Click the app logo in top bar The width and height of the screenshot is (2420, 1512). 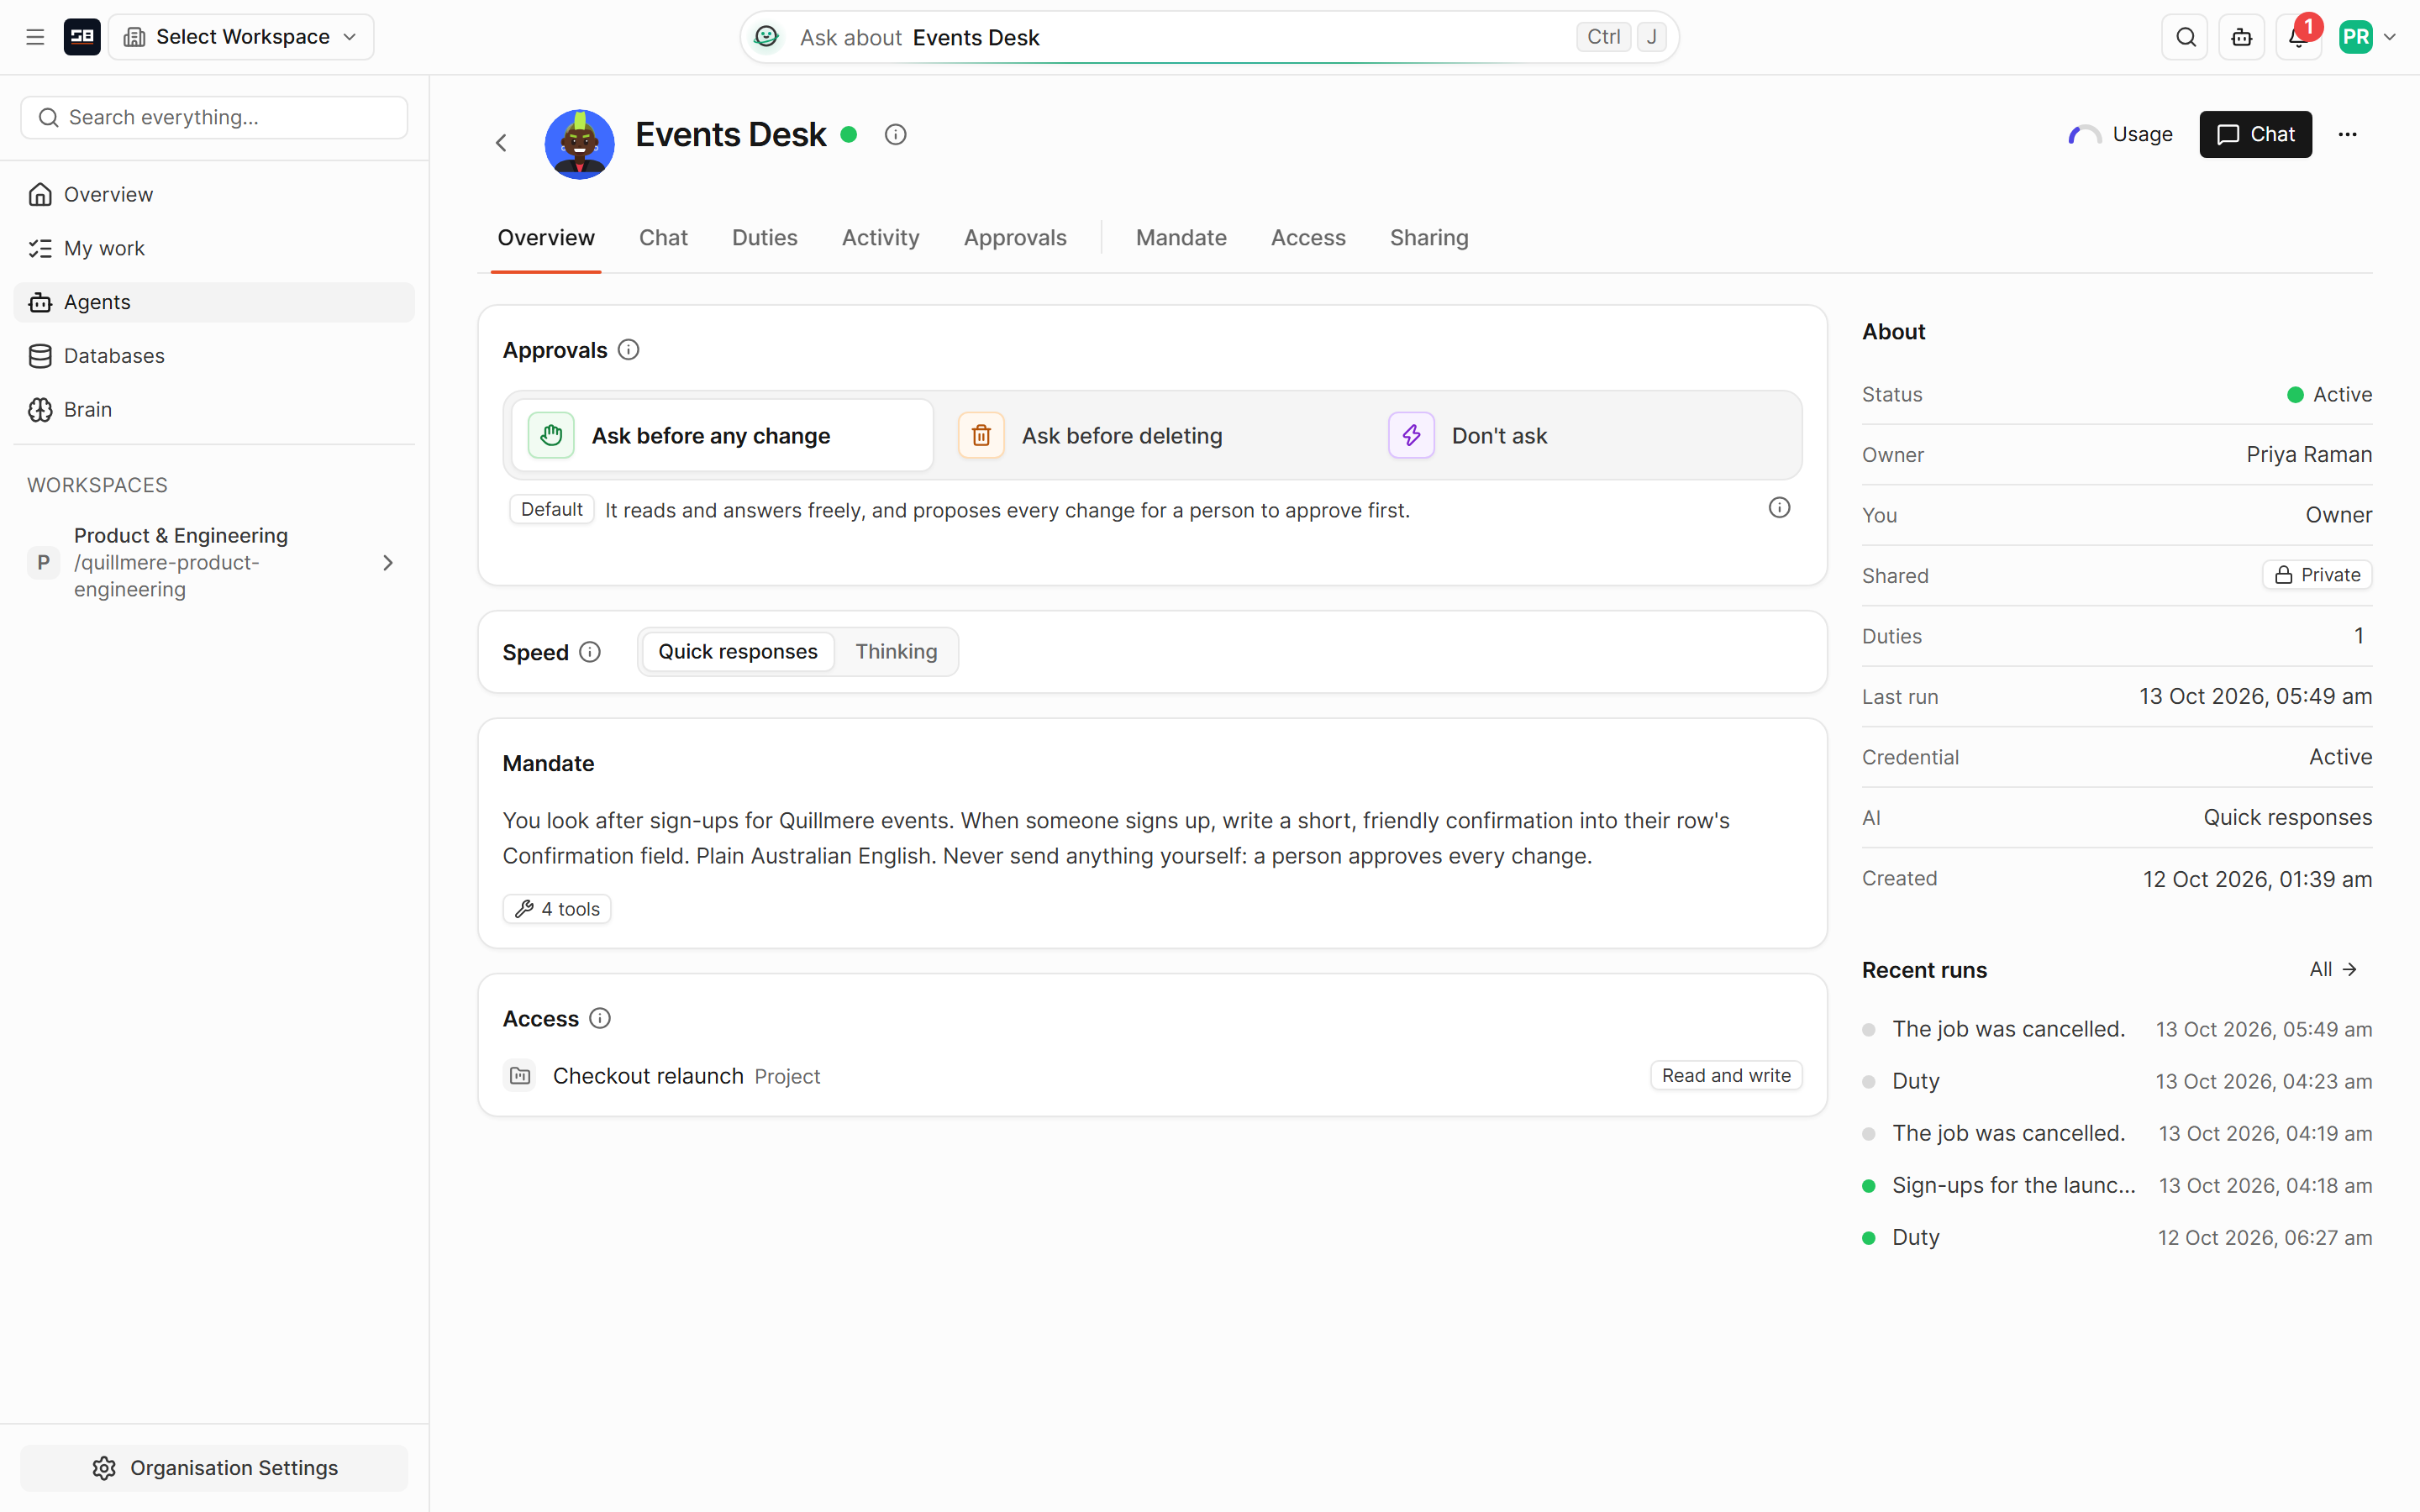(x=82, y=37)
